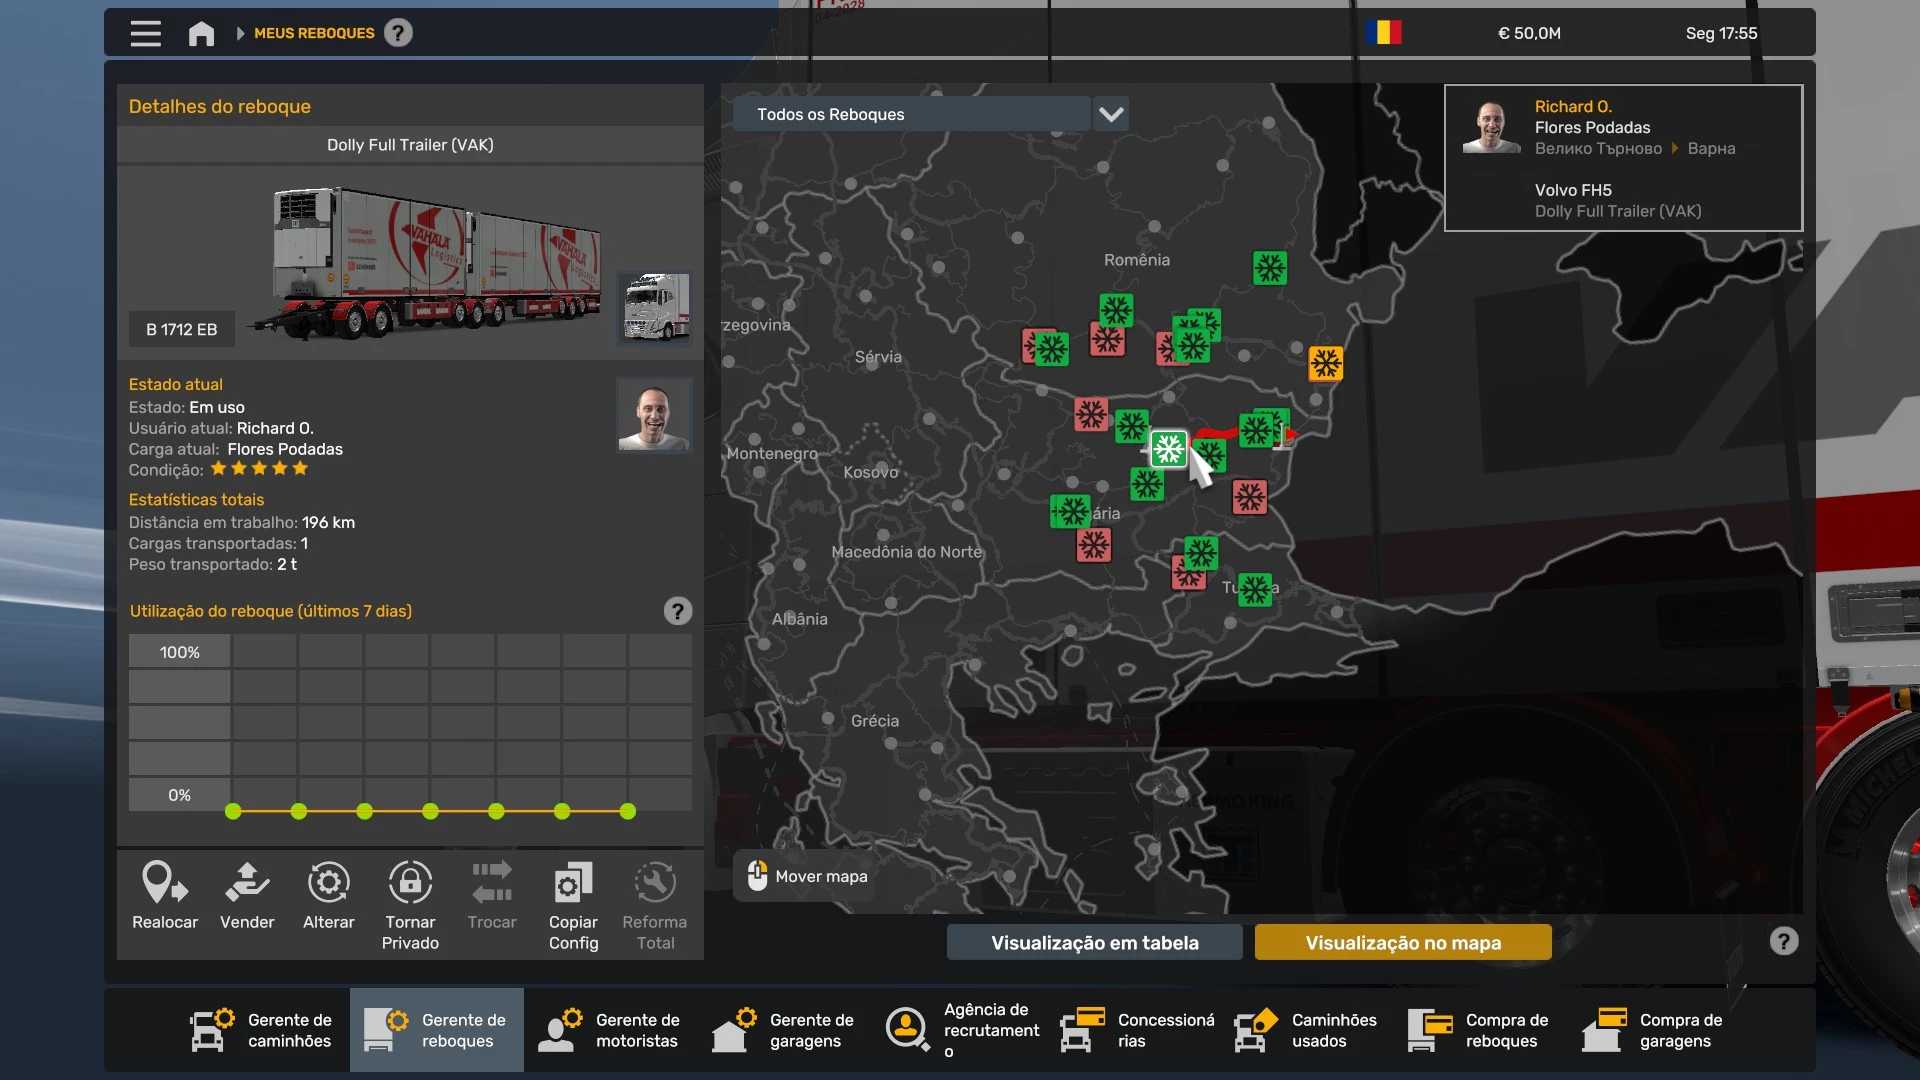1920x1080 pixels.
Task: Open trailer usage help question mark
Action: [677, 611]
